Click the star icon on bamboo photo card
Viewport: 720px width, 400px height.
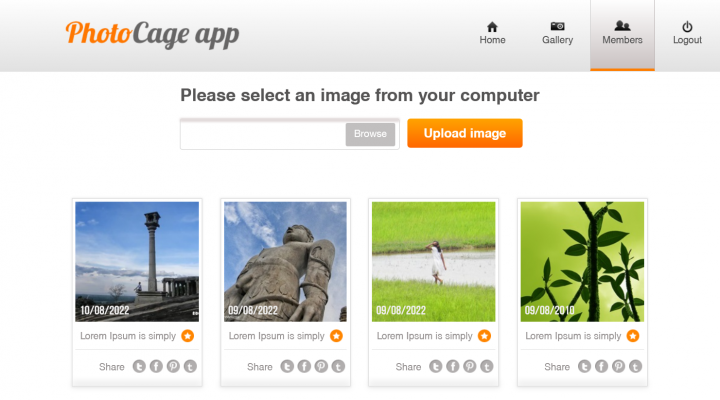click(633, 336)
